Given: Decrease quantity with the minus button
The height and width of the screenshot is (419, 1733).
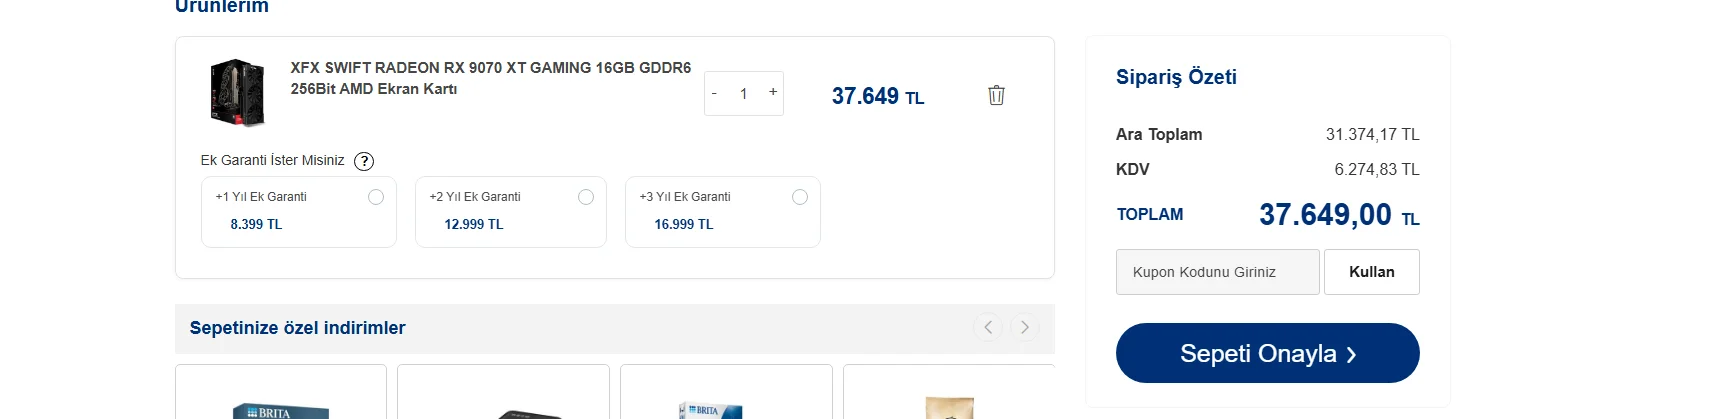Looking at the screenshot, I should (714, 93).
